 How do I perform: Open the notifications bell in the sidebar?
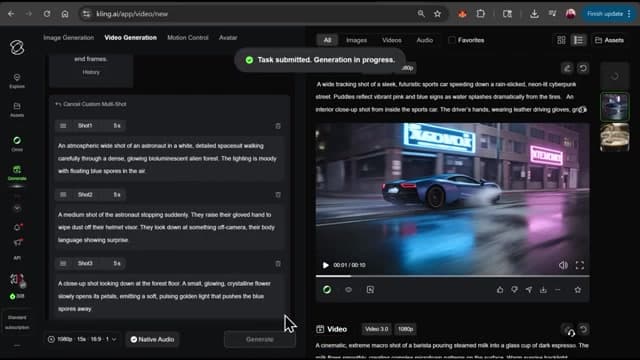pos(18,227)
